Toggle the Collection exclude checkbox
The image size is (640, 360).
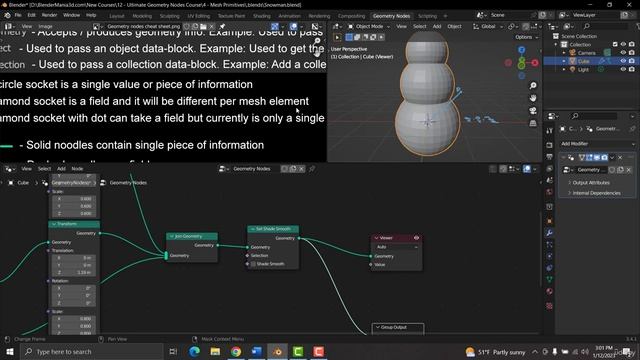[615, 44]
